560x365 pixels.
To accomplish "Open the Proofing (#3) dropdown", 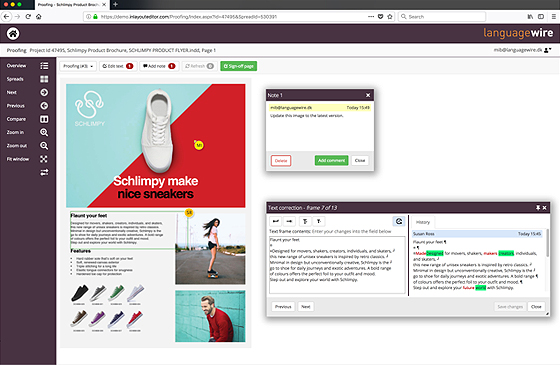I will tap(78, 66).
